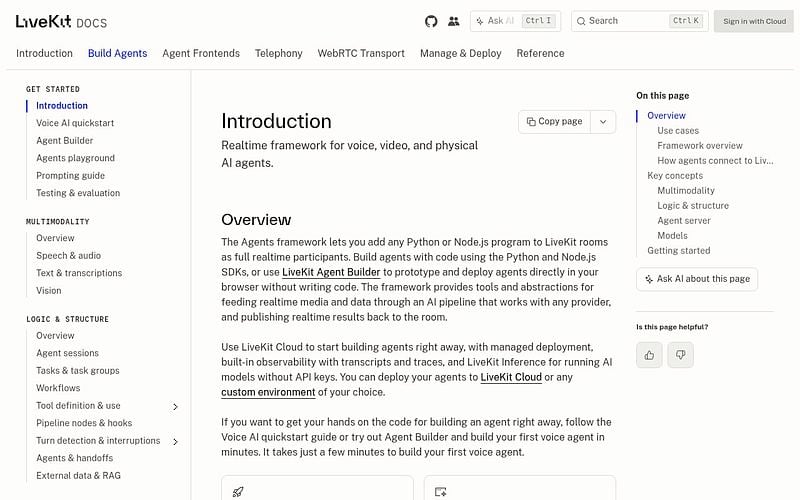Open Agents & handoffs in sidebar
This screenshot has width=800, height=500.
click(74, 458)
